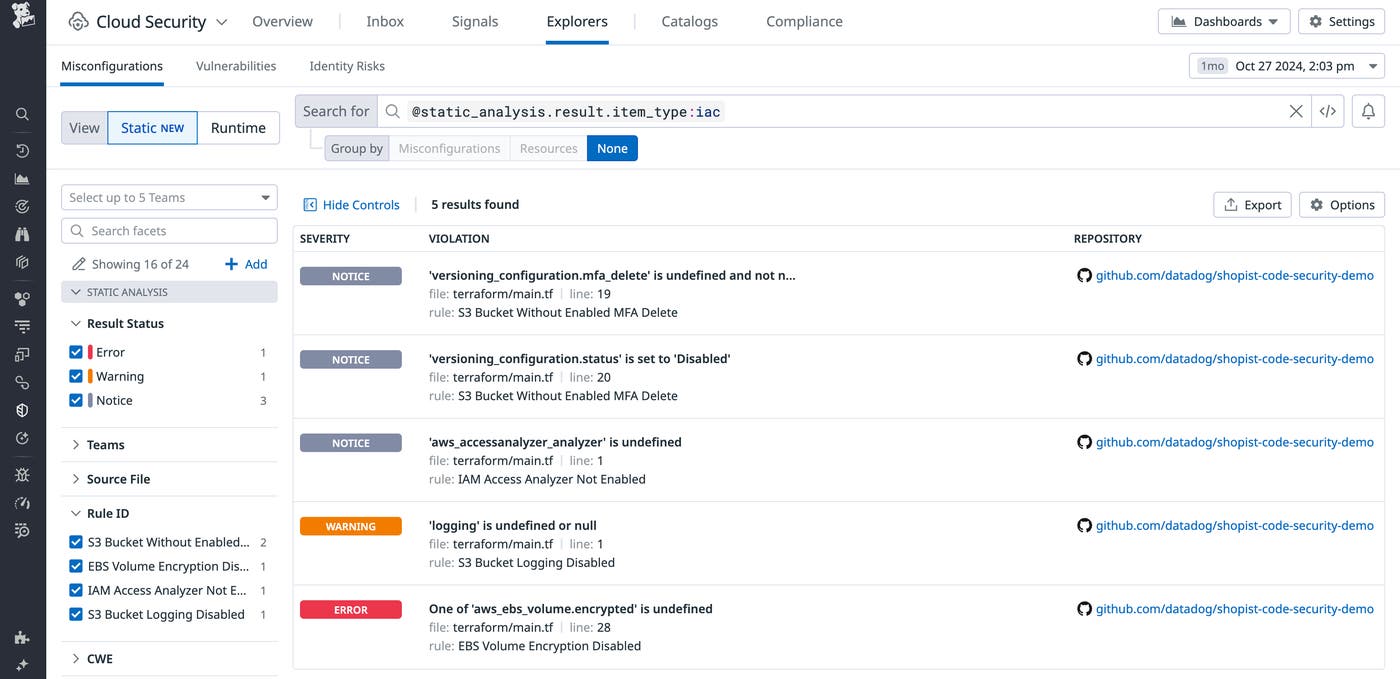This screenshot has width=1400, height=679.
Task: Click the Export button above the results table
Action: [x=1252, y=204]
